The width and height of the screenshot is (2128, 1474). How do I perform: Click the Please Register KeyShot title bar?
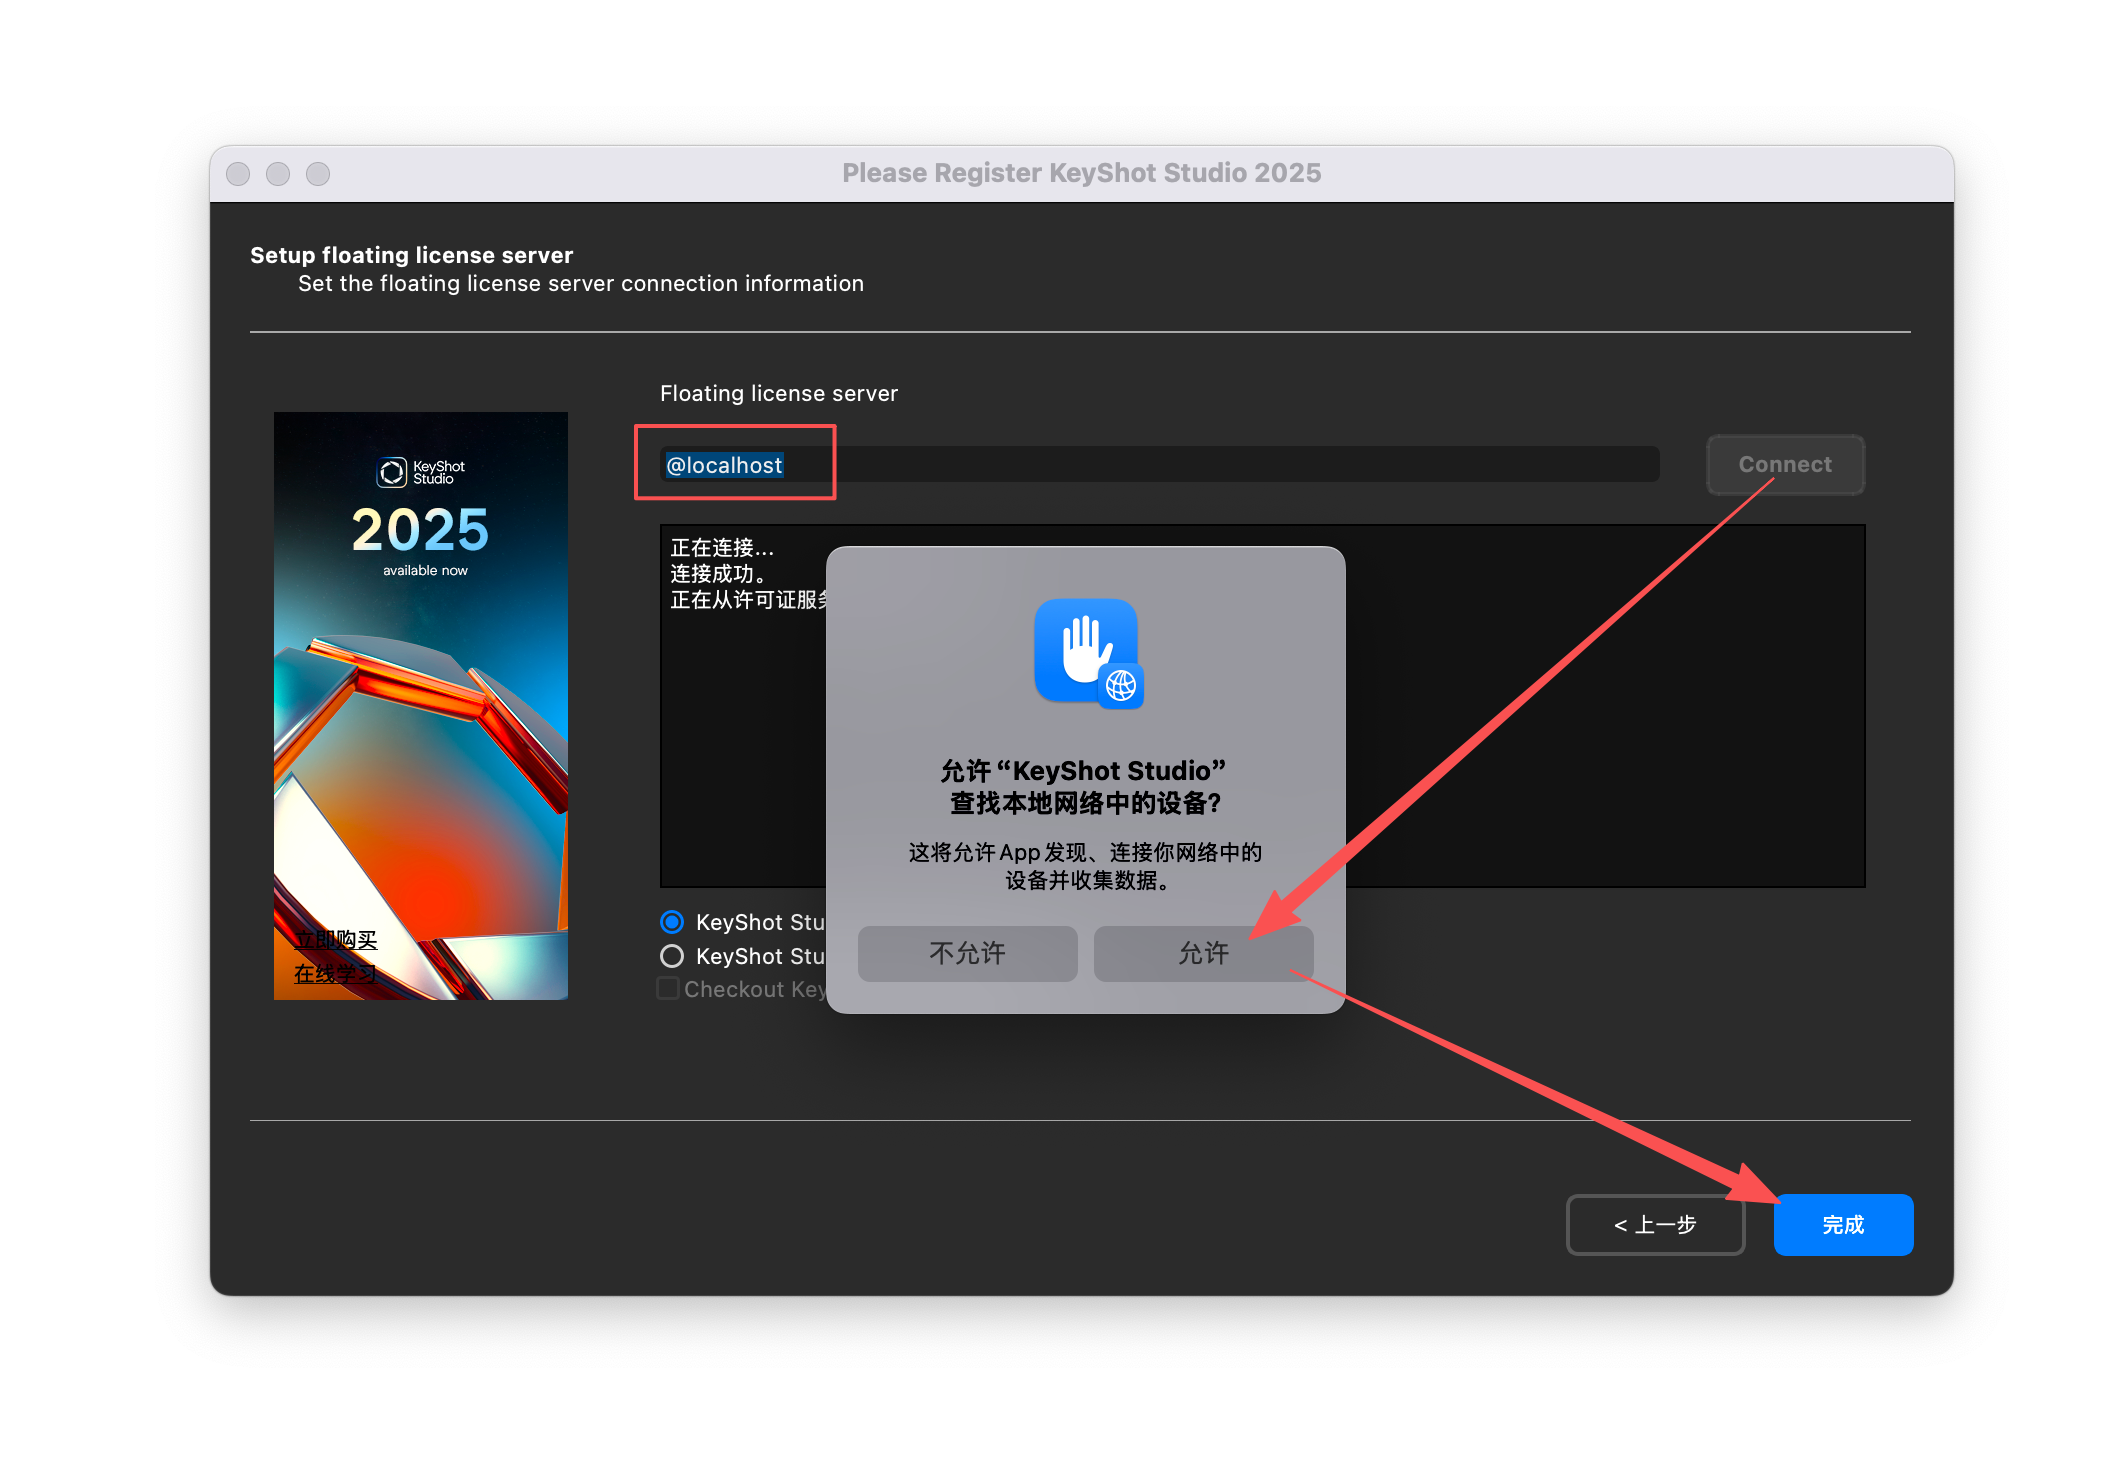(x=1081, y=173)
